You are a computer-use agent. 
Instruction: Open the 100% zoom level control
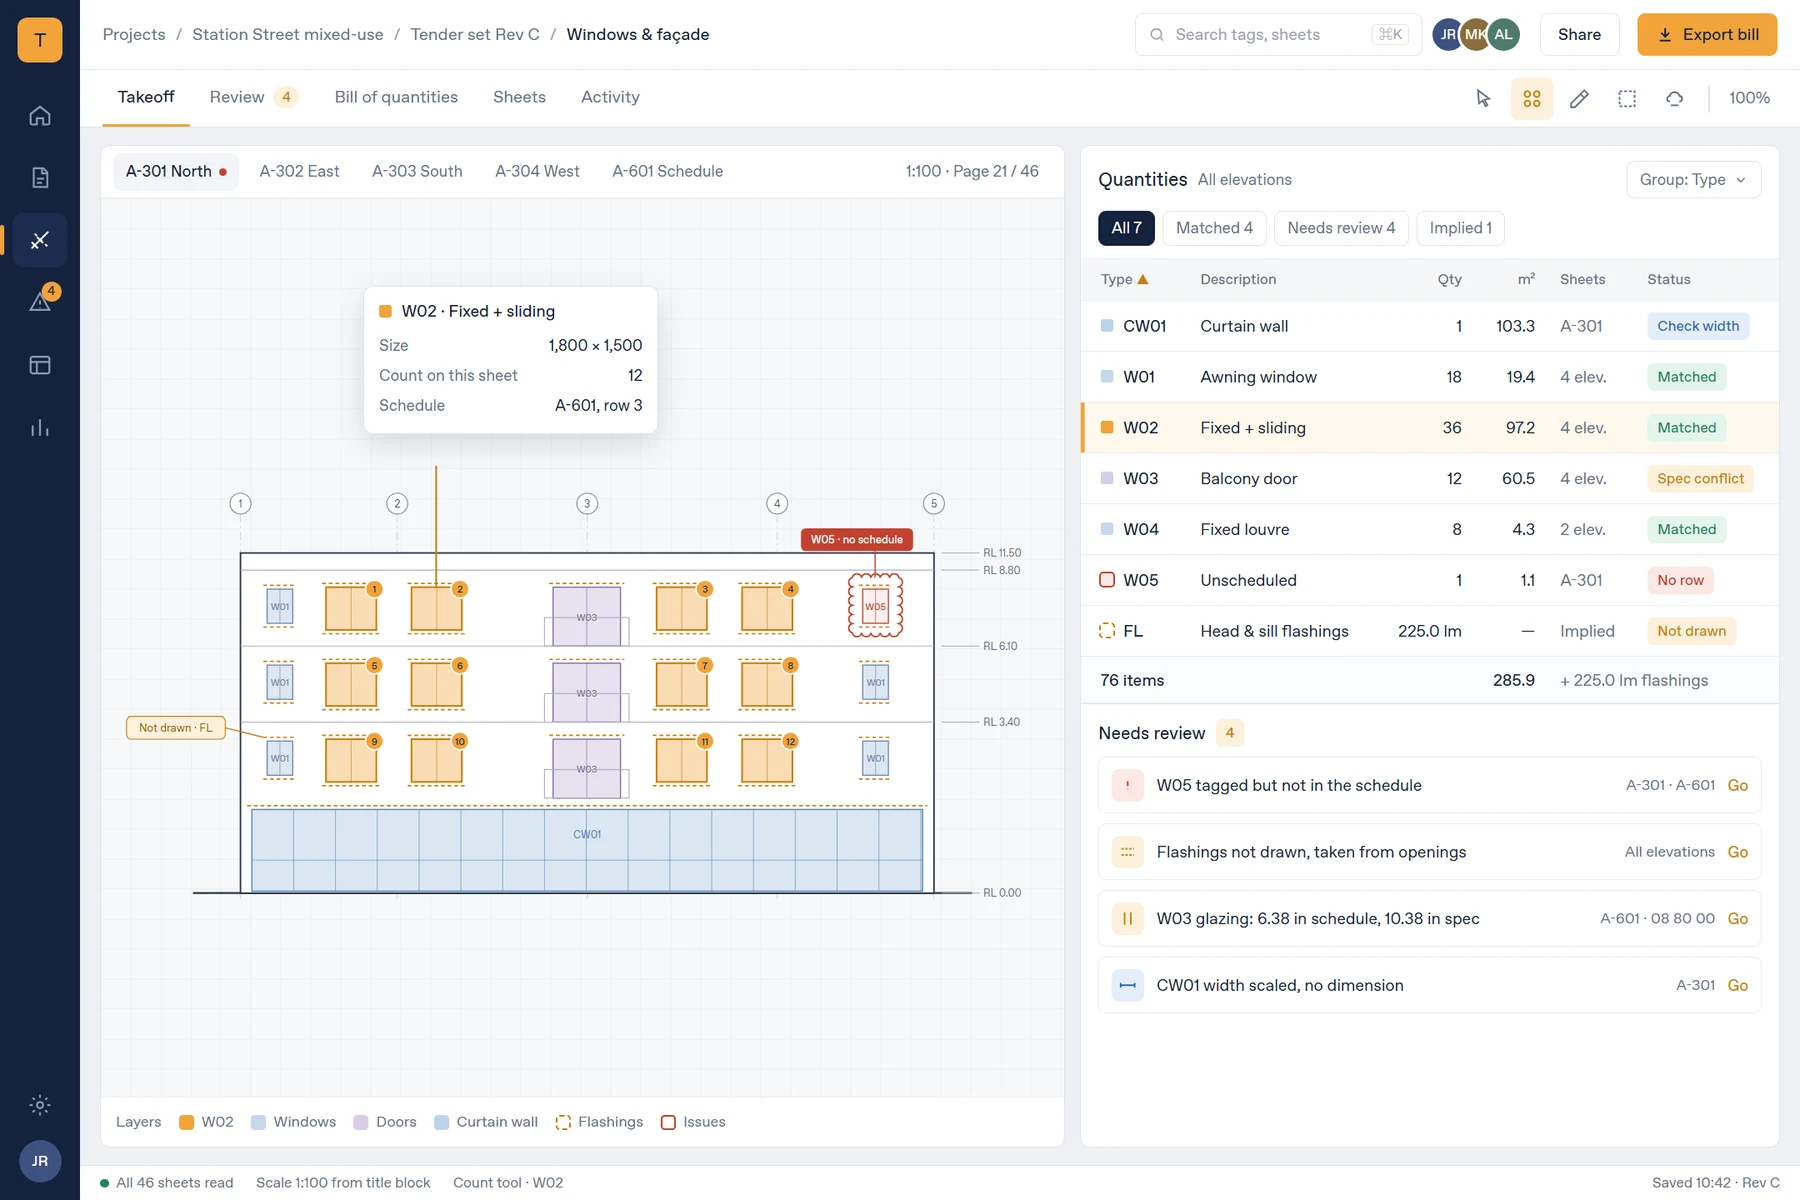[x=1749, y=98]
